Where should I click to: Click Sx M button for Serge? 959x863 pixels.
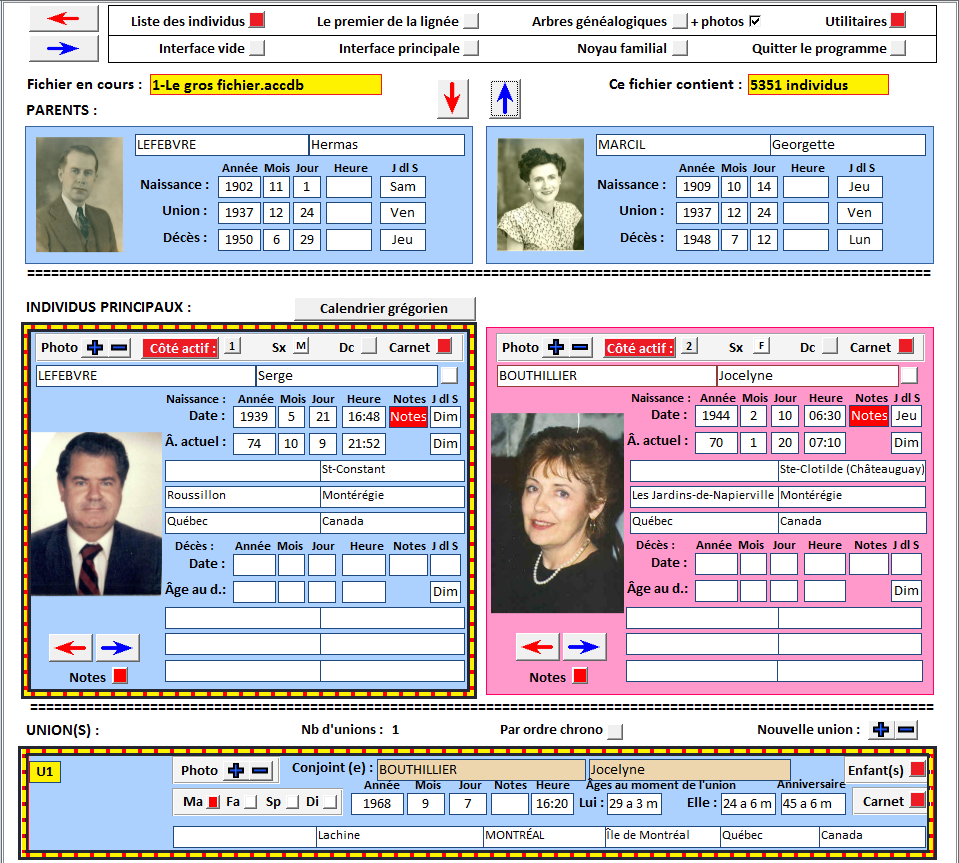[x=301, y=346]
